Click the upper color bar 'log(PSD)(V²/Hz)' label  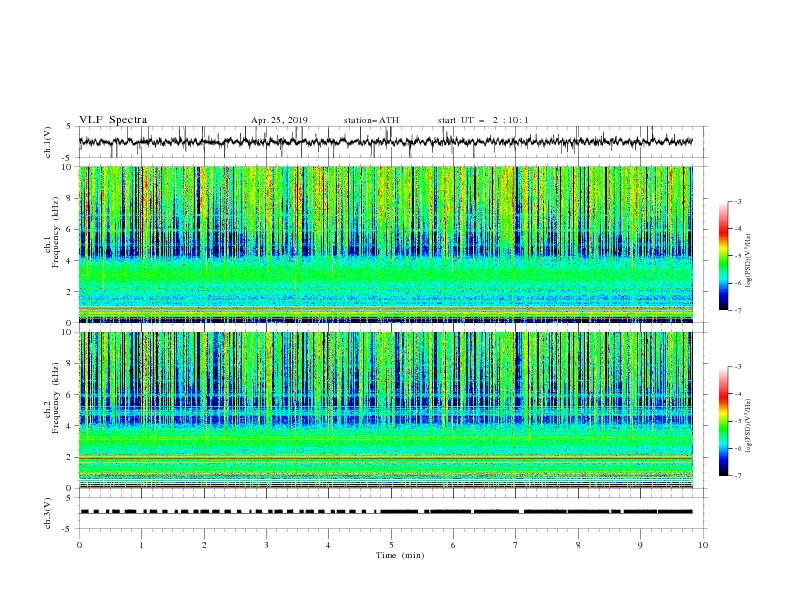point(749,261)
